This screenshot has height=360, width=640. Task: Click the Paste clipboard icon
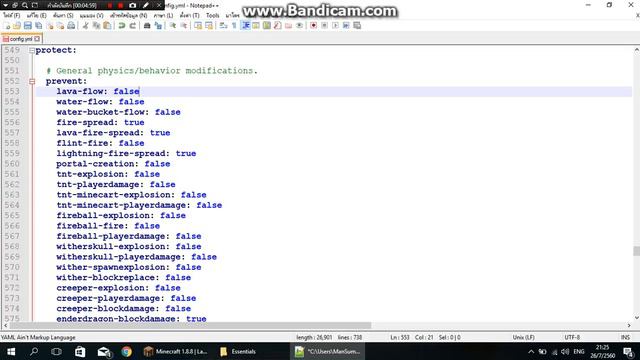point(107,26)
